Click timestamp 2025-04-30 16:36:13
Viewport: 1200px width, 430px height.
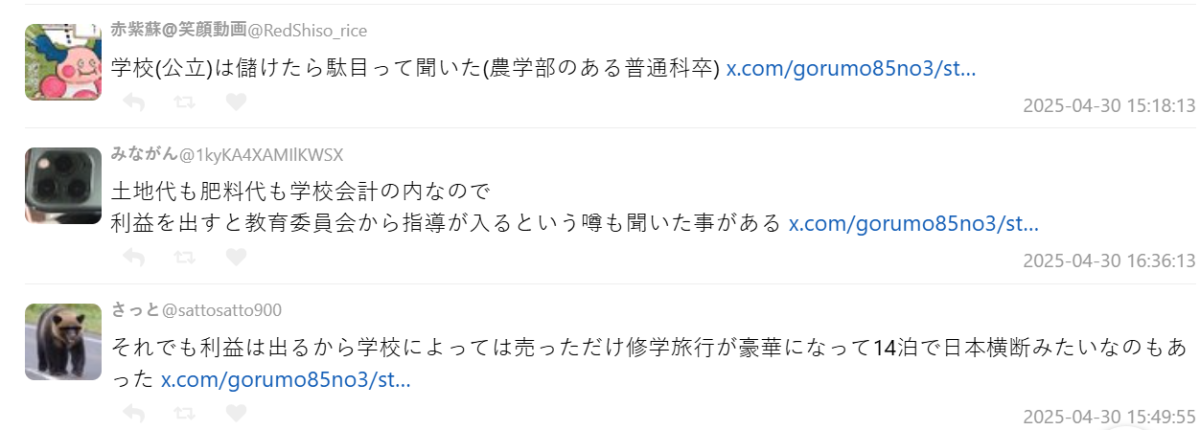(x=1109, y=260)
